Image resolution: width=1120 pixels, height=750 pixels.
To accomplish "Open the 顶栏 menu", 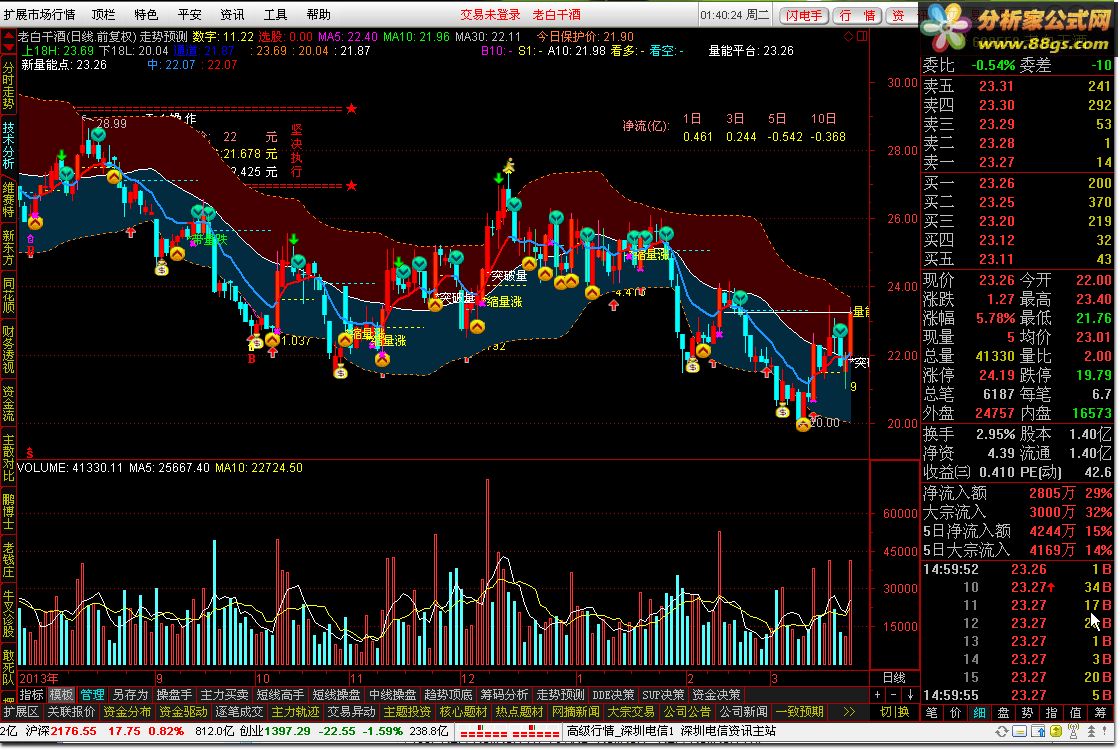I will pos(103,14).
